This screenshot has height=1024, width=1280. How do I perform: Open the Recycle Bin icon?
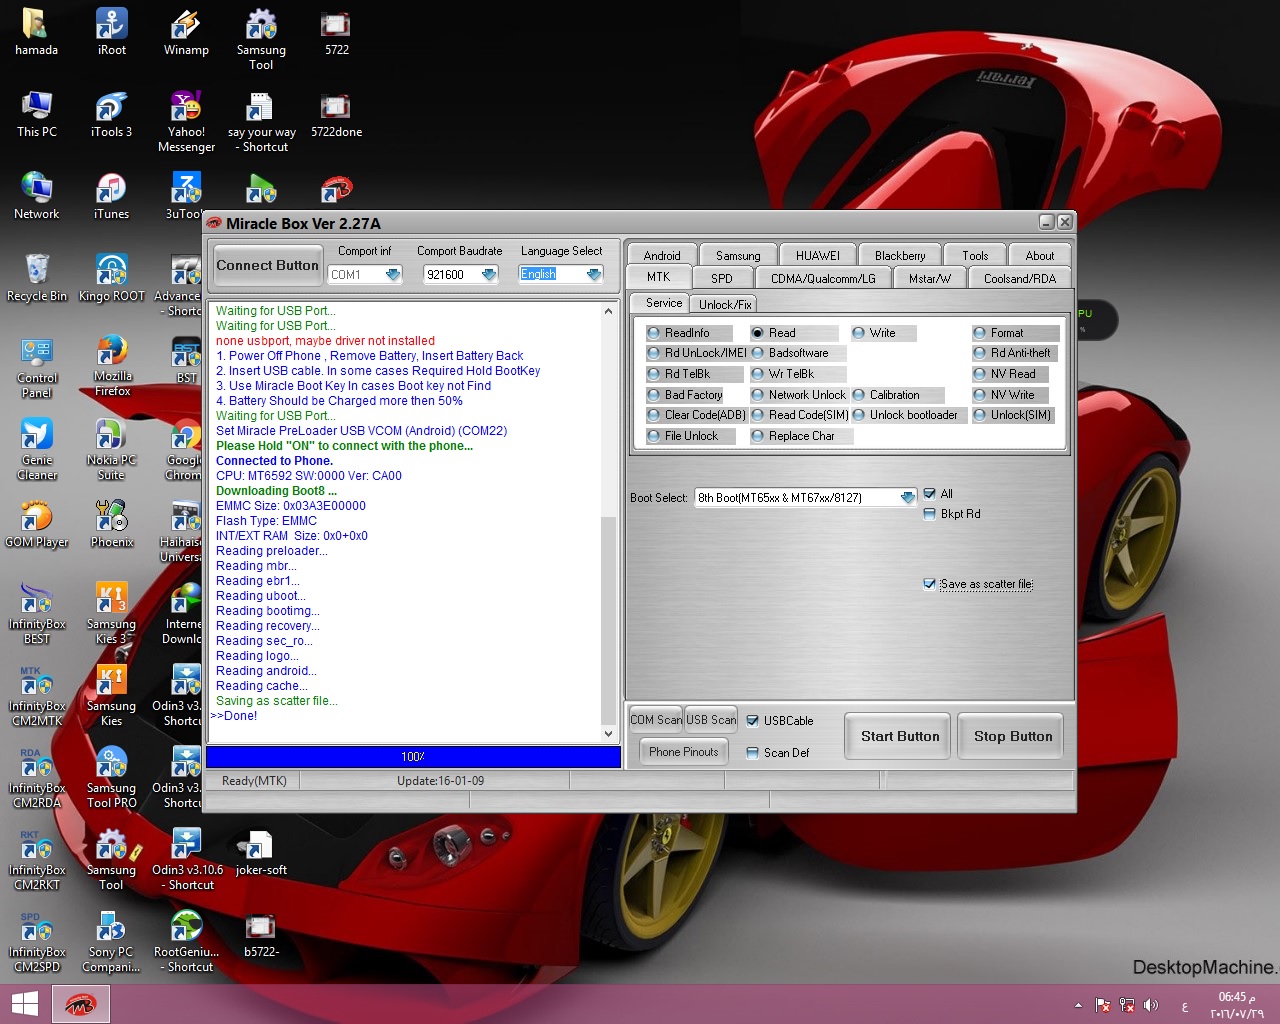tap(37, 278)
